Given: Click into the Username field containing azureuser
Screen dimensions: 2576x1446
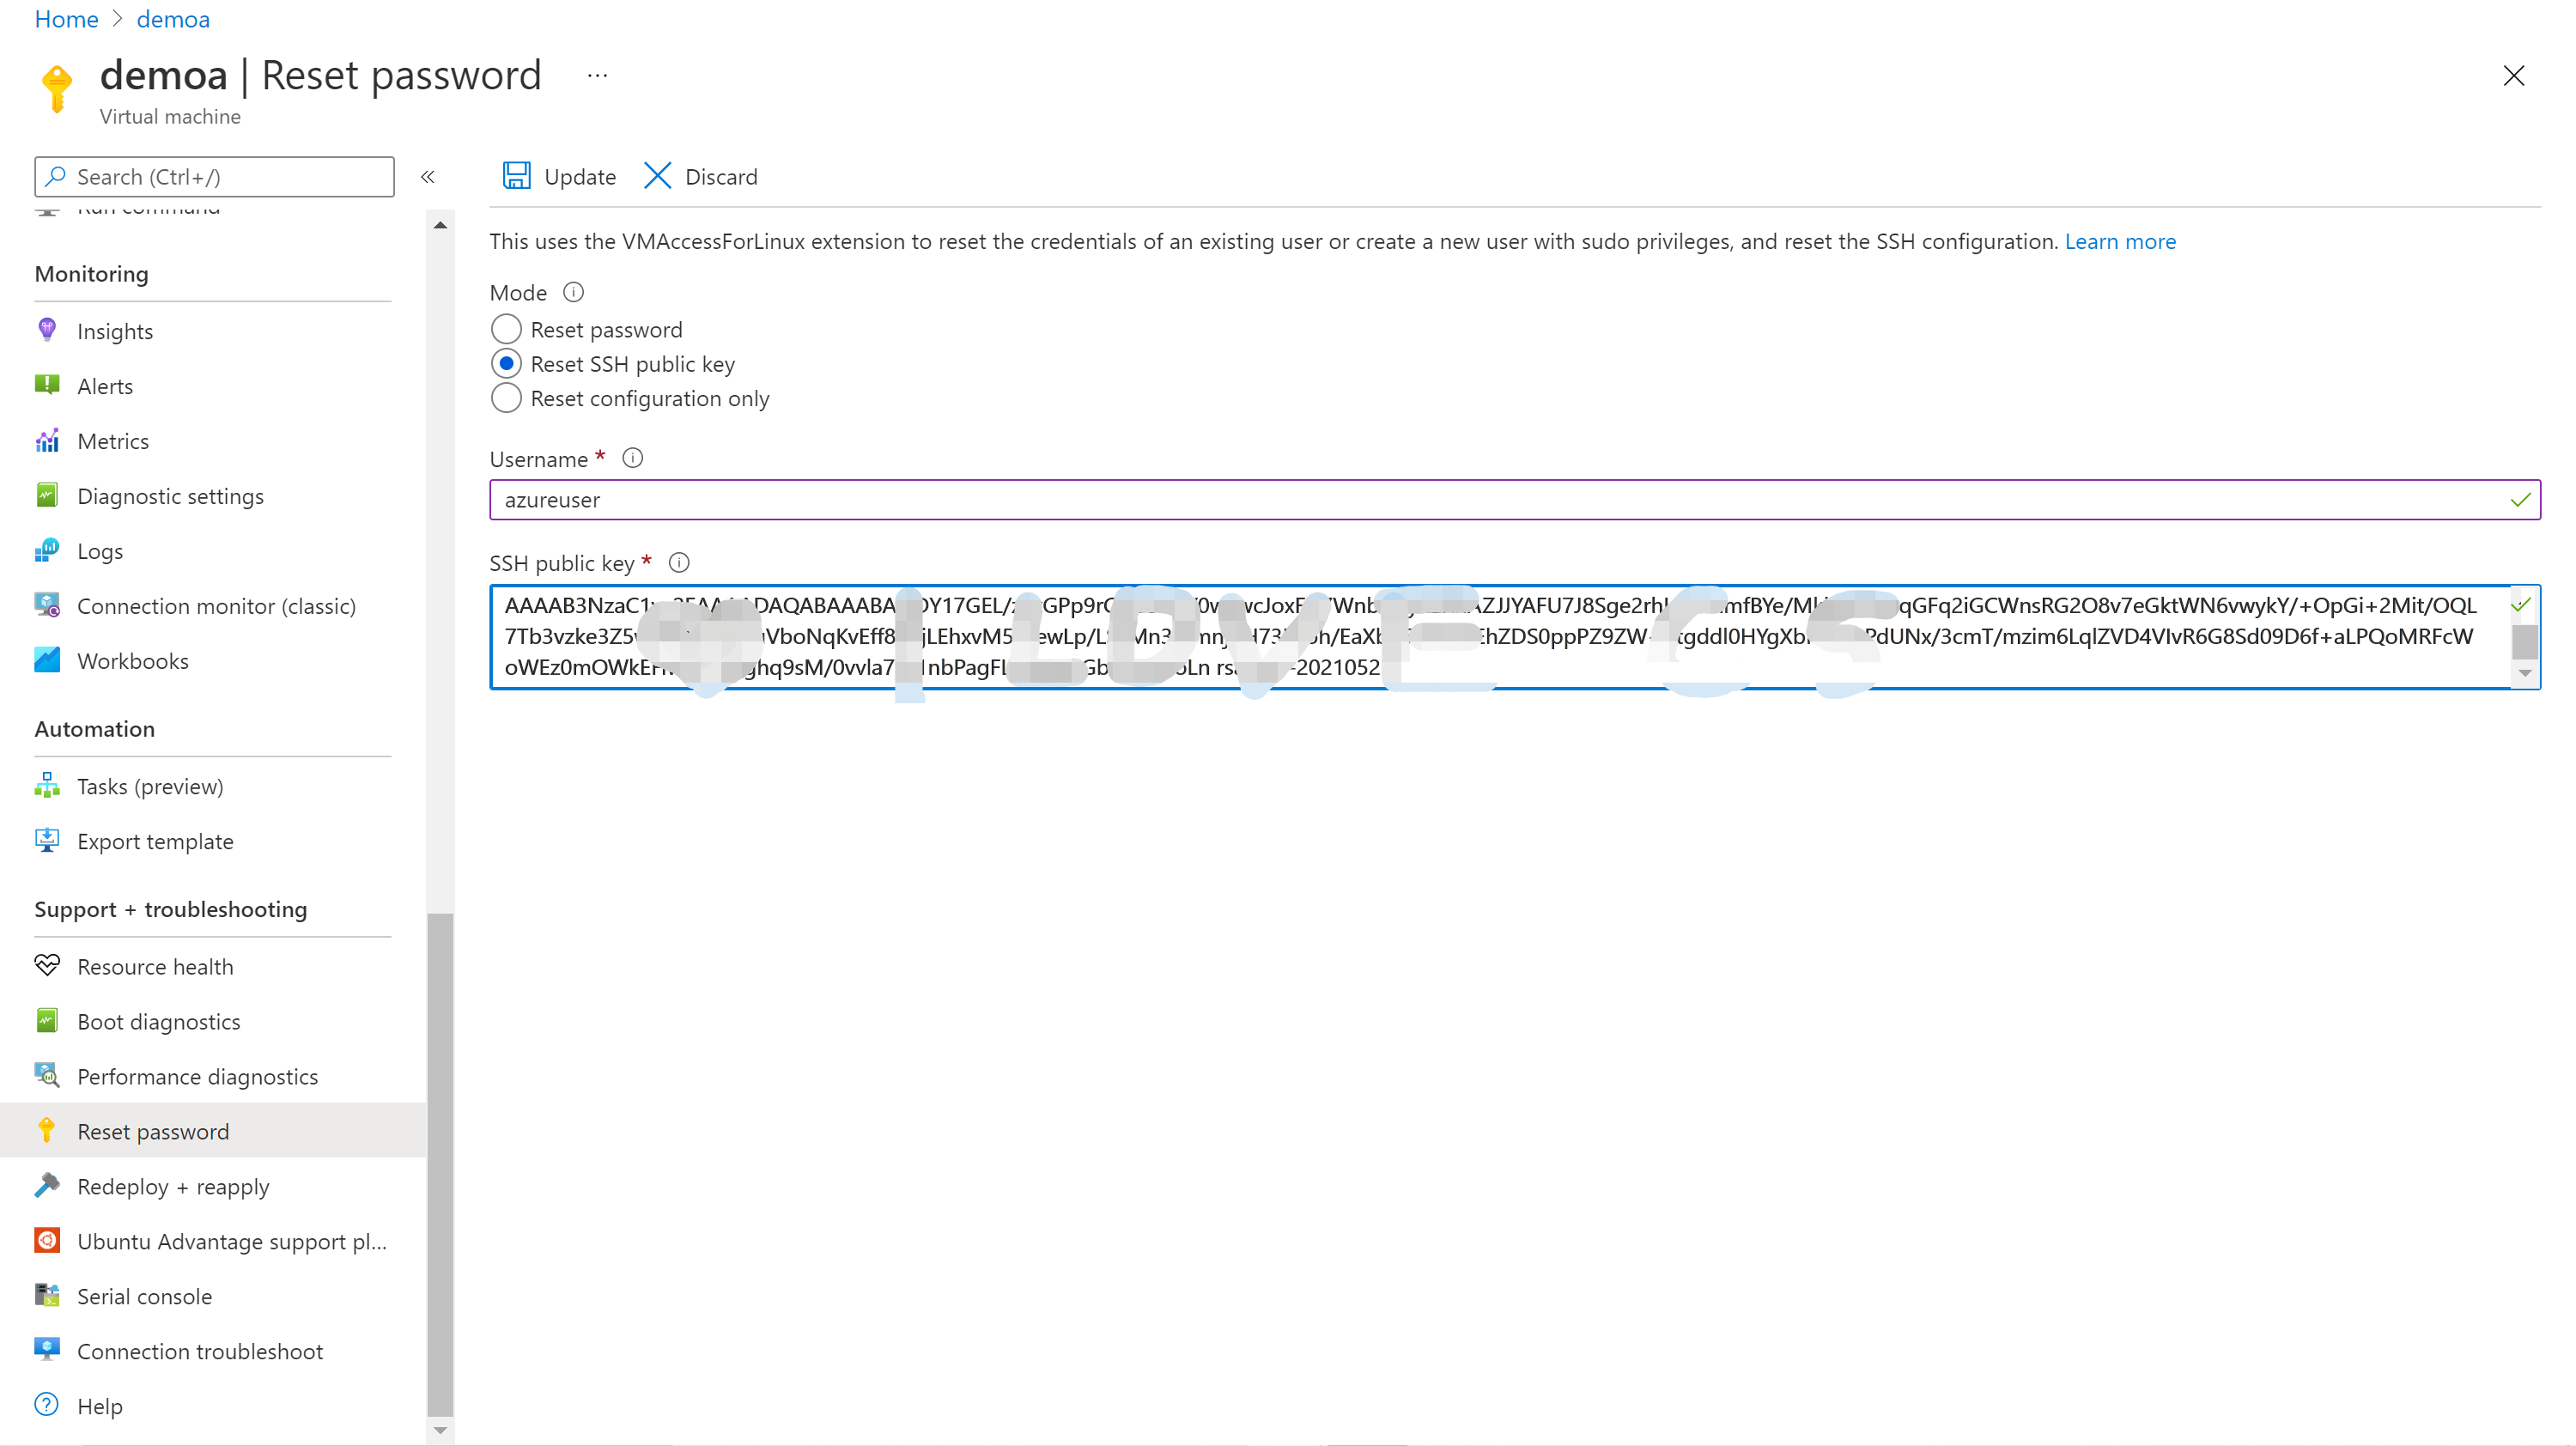Looking at the screenshot, I should (1515, 499).
